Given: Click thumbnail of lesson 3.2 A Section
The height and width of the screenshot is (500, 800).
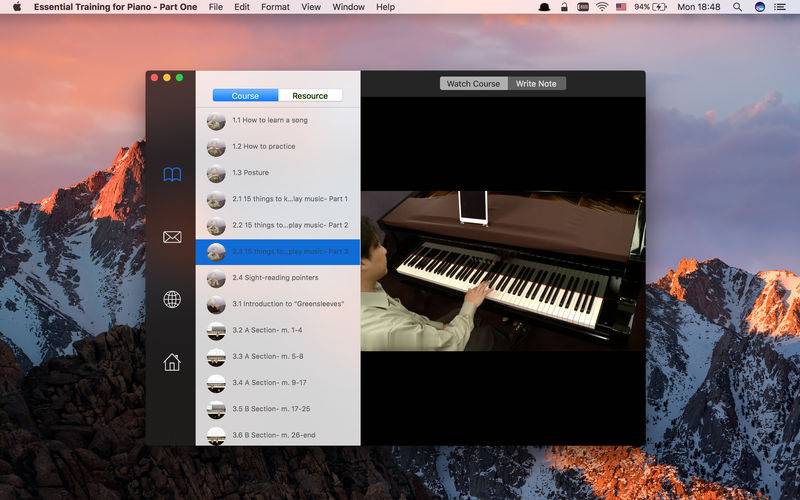Looking at the screenshot, I should point(216,331).
